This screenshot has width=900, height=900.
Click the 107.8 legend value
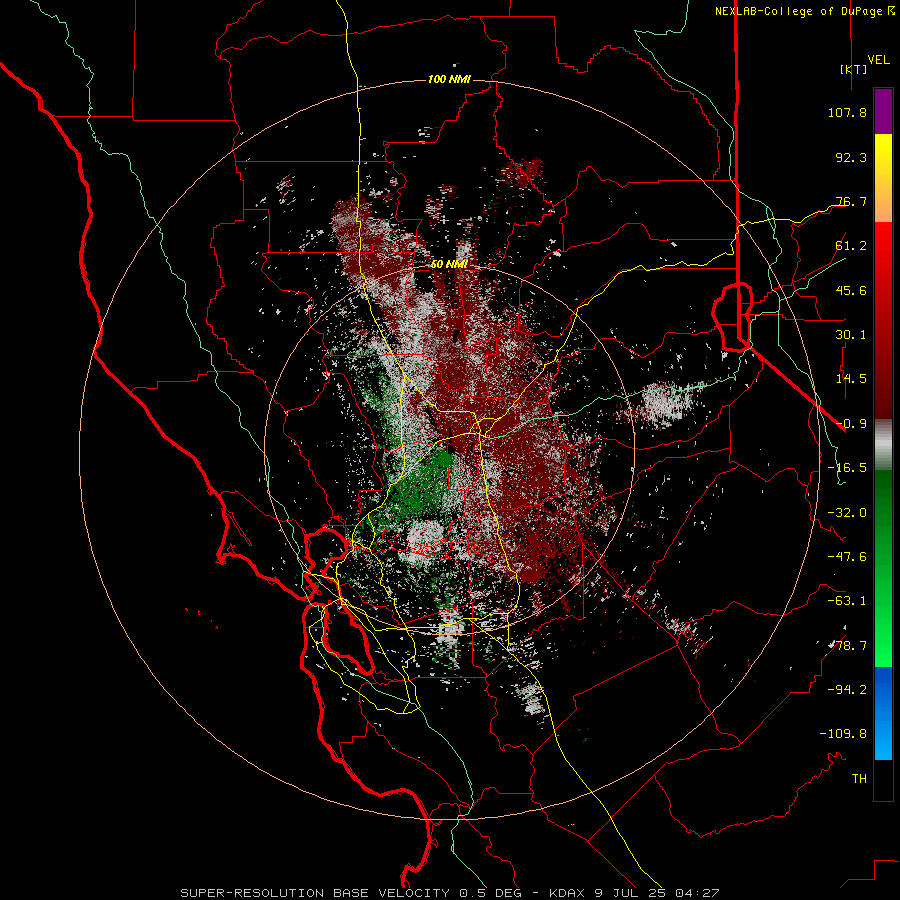tap(847, 112)
